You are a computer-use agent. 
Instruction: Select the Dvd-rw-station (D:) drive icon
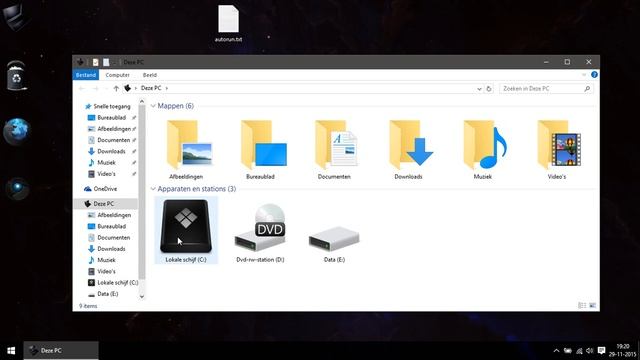point(260,228)
